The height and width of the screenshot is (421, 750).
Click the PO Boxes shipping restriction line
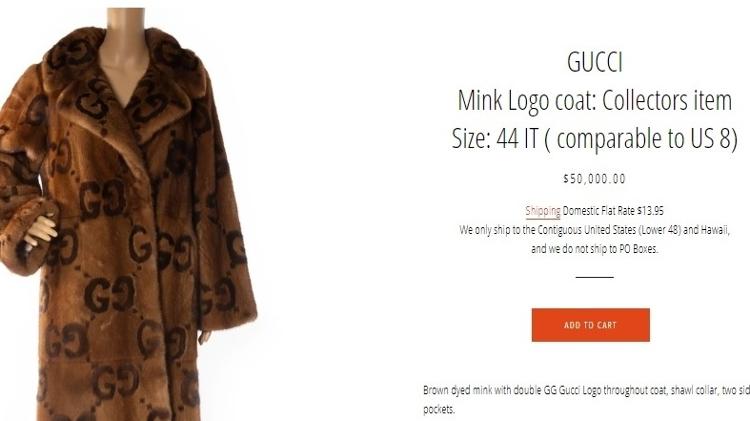tap(595, 249)
